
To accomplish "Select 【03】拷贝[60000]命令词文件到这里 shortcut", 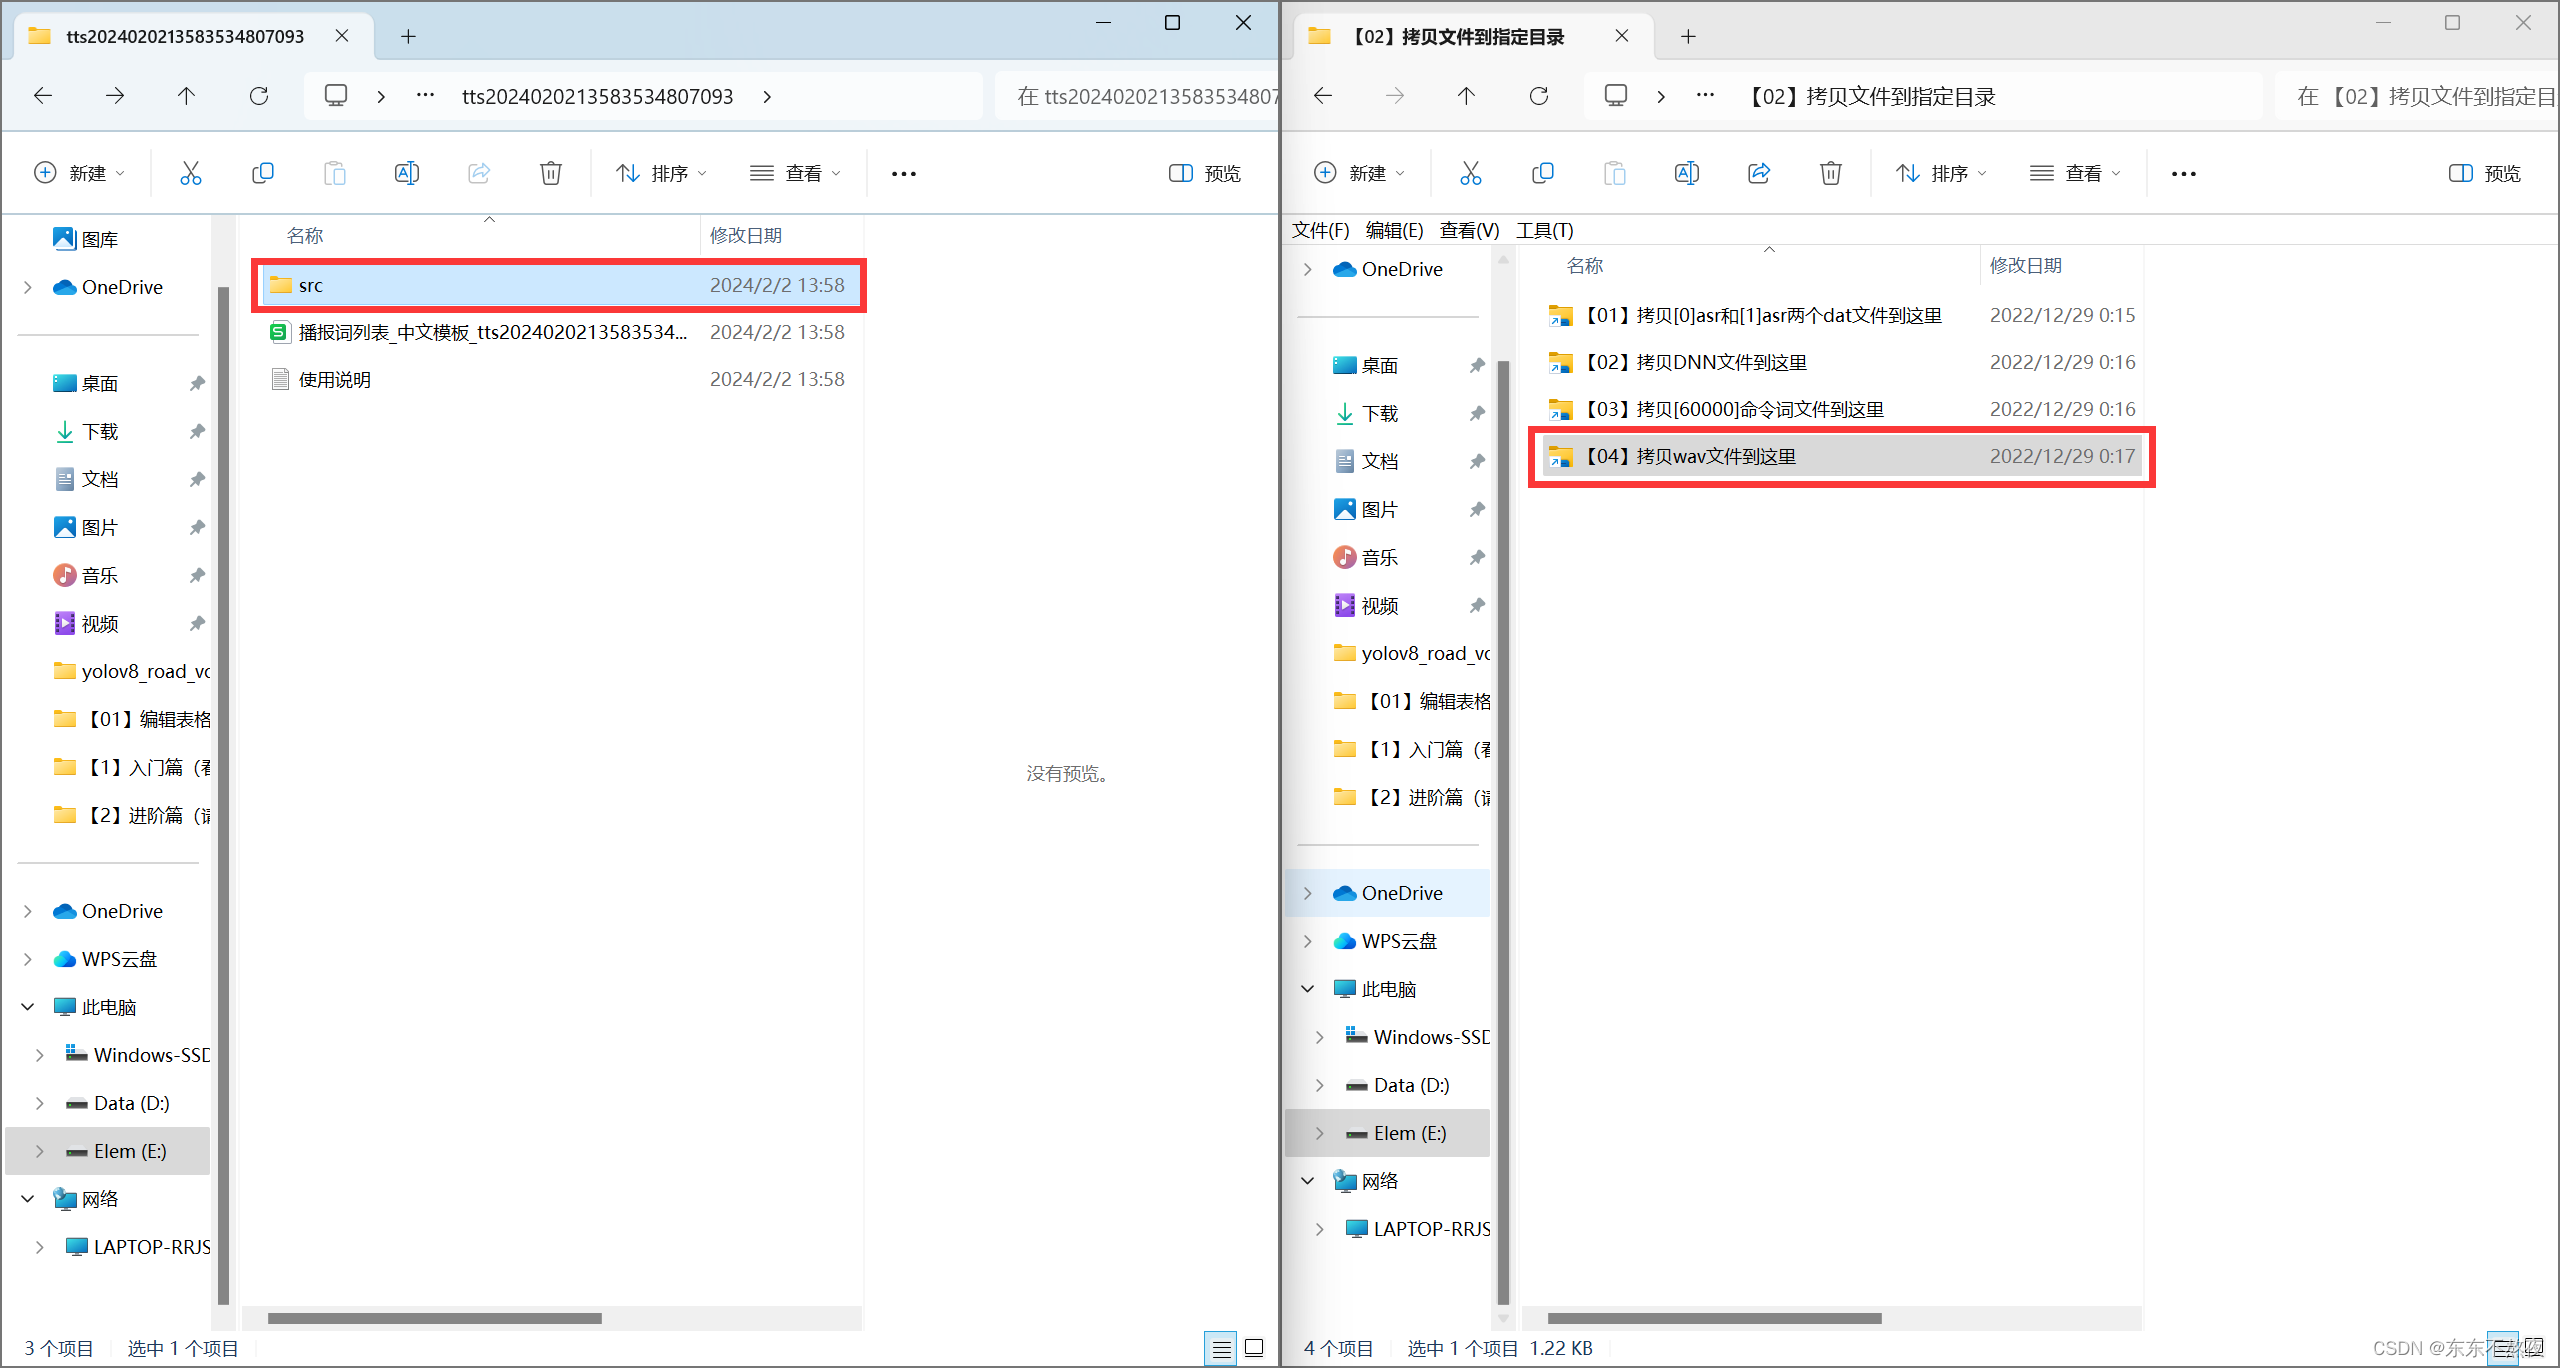I will click(1840, 409).
